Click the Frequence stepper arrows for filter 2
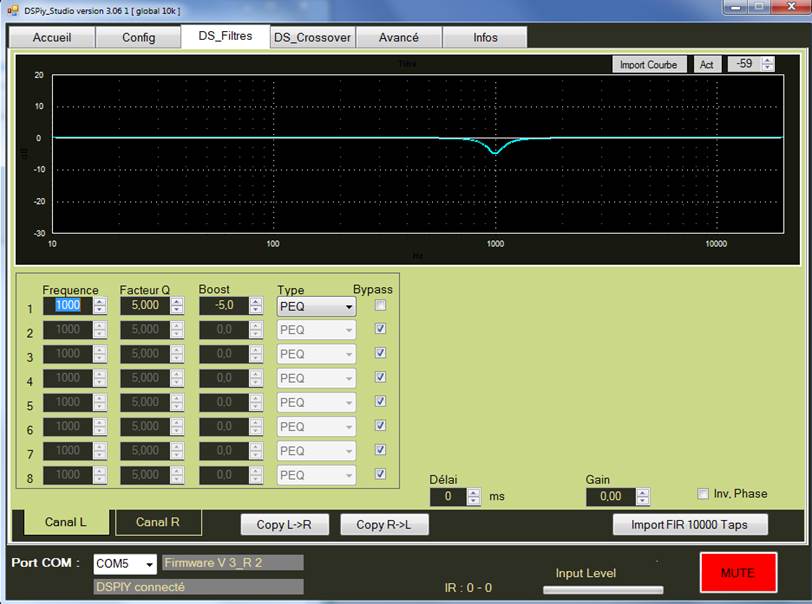The height and width of the screenshot is (604, 812). pyautogui.click(x=100, y=329)
